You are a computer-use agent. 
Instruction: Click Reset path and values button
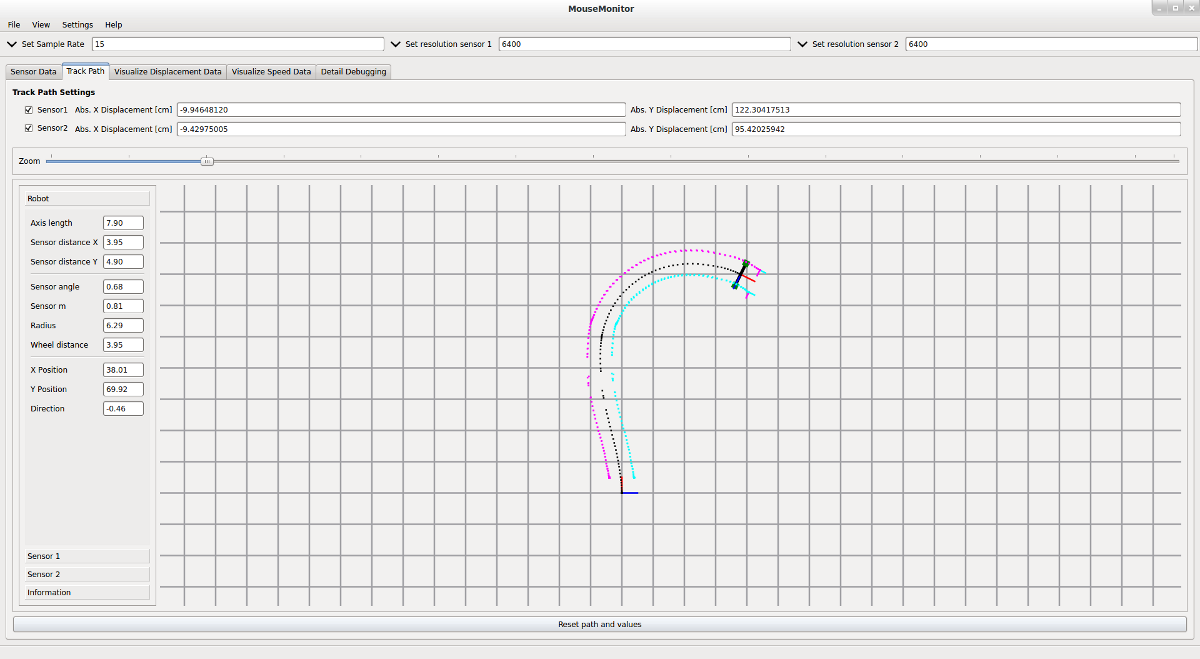coord(599,624)
